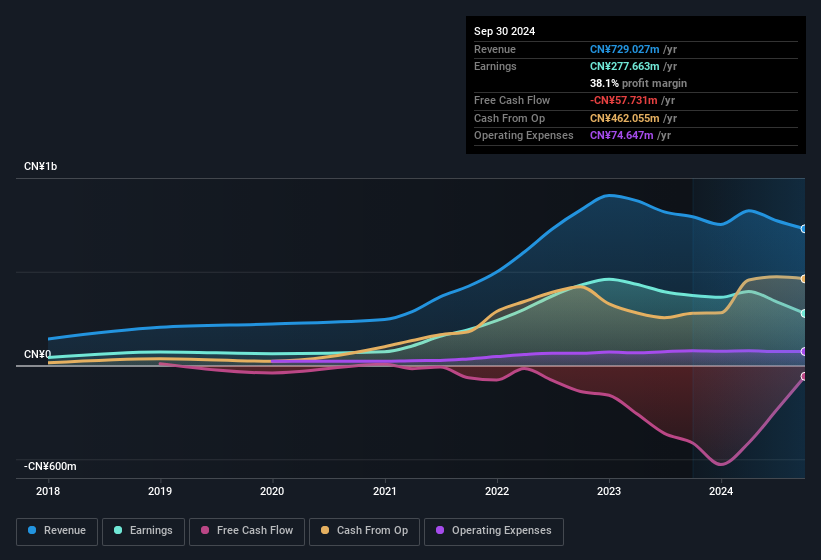Toggle the Free Cash Flow legend button
The image size is (821, 560).
[x=247, y=531]
